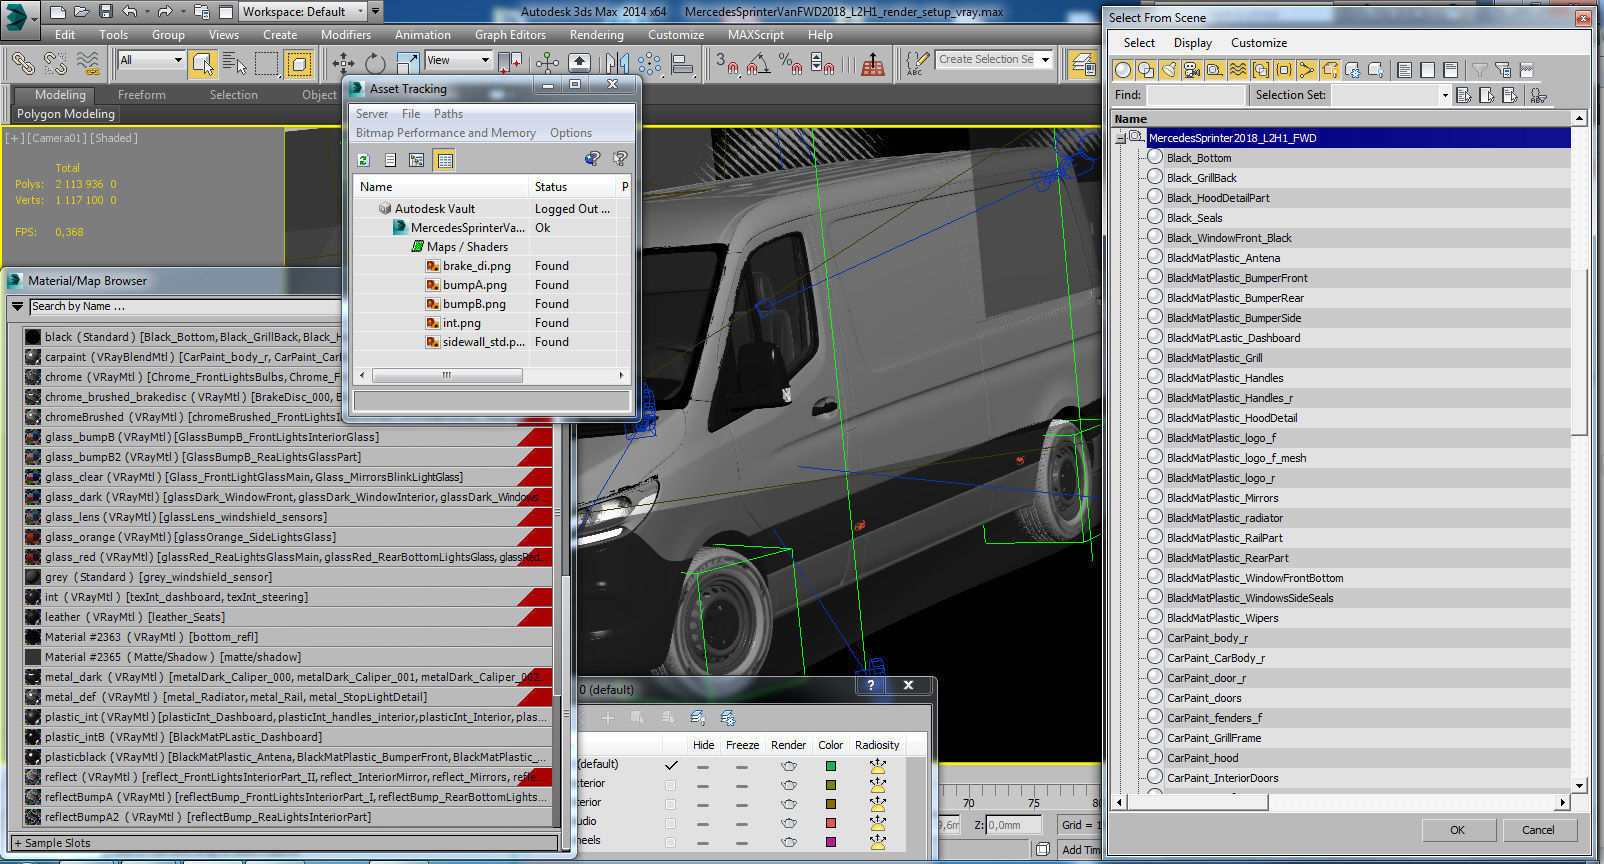The image size is (1604, 864).
Task: Click the Undo arrow icon
Action: [x=130, y=12]
